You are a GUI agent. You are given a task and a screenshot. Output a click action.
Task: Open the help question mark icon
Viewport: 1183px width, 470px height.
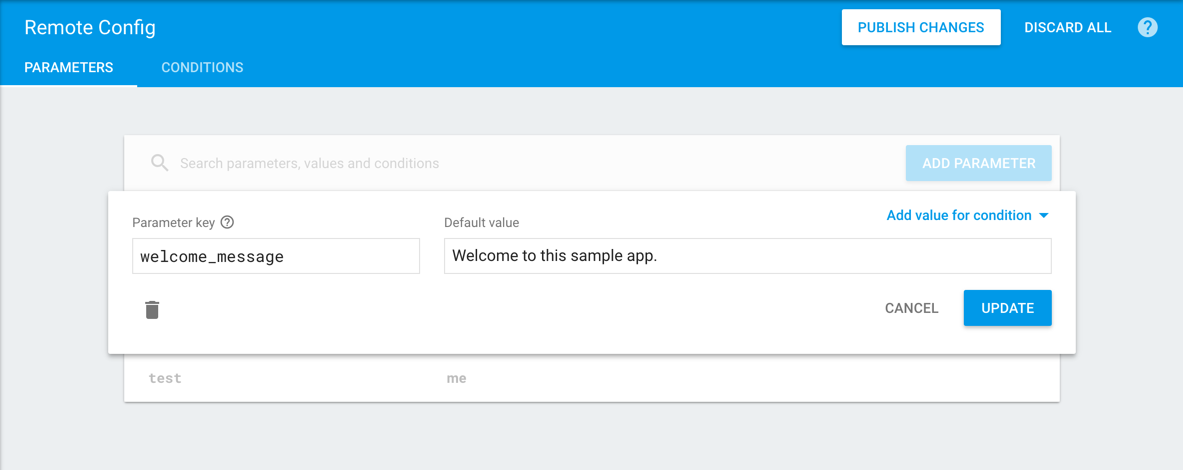[x=1148, y=28]
